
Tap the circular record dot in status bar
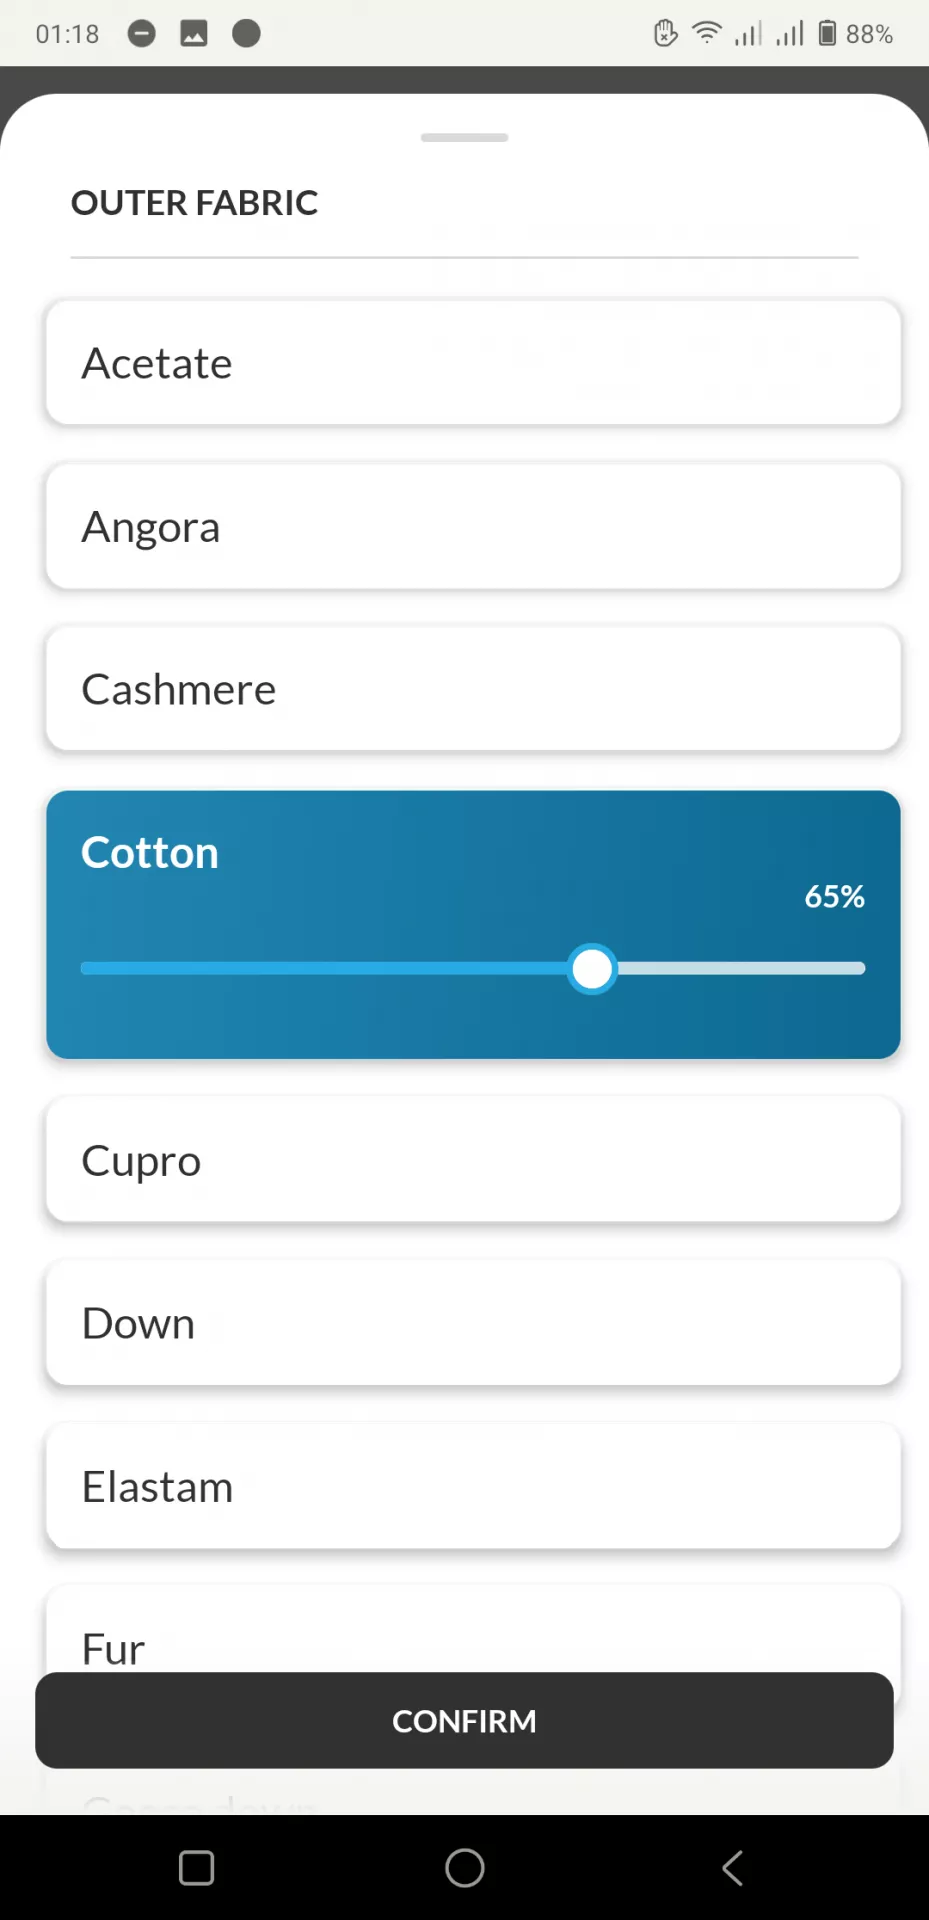pos(246,34)
